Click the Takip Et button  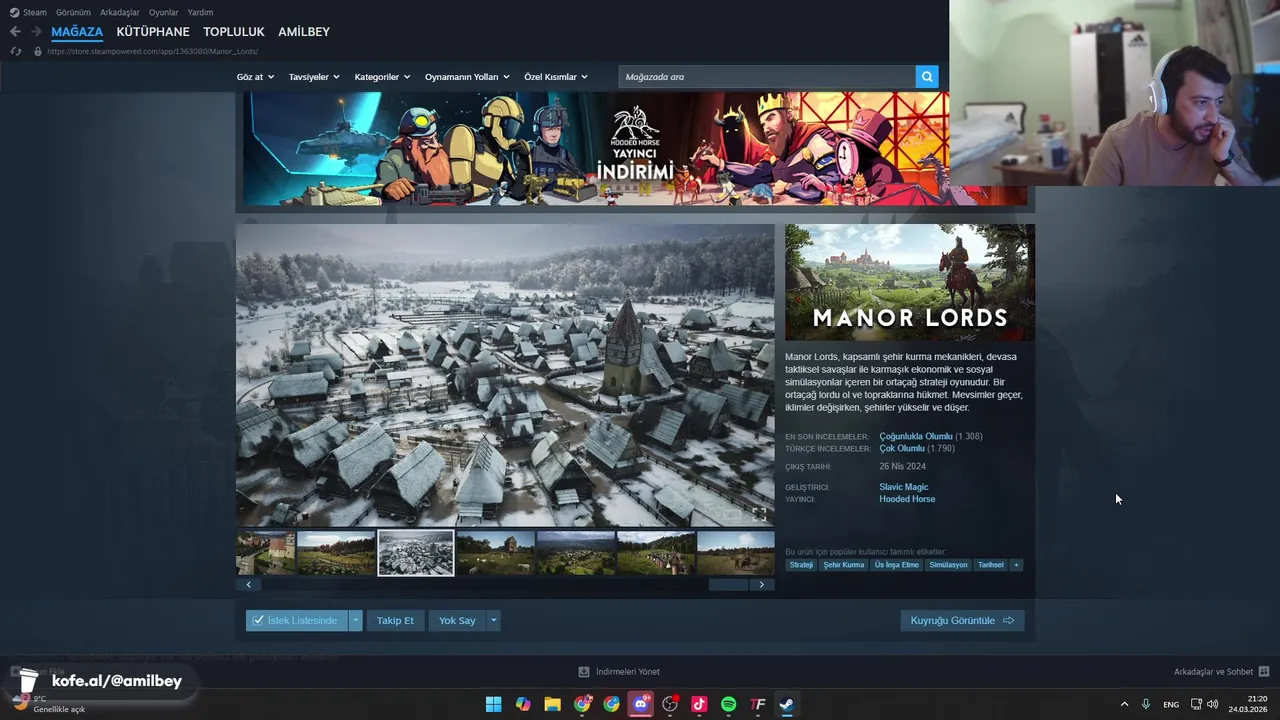pos(395,620)
